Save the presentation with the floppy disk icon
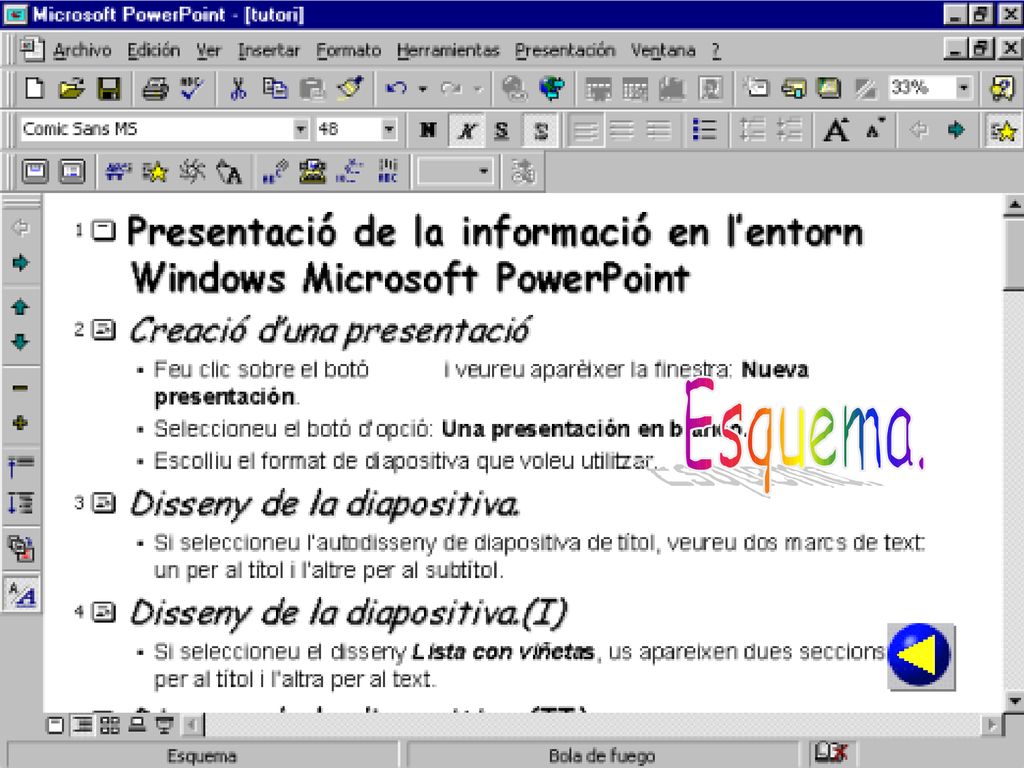Image resolution: width=1024 pixels, height=768 pixels. tap(108, 88)
